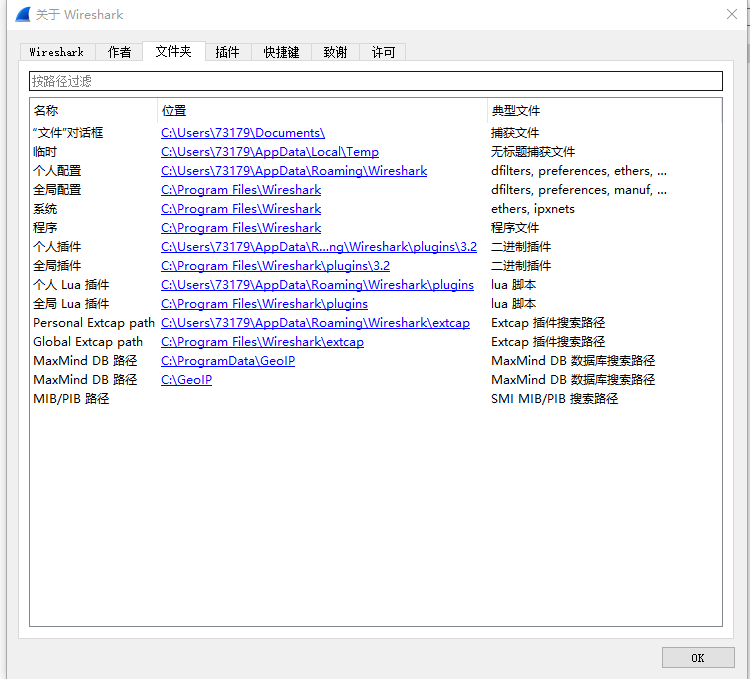750x679 pixels.
Task: Open the 作者 tab
Action: click(119, 52)
